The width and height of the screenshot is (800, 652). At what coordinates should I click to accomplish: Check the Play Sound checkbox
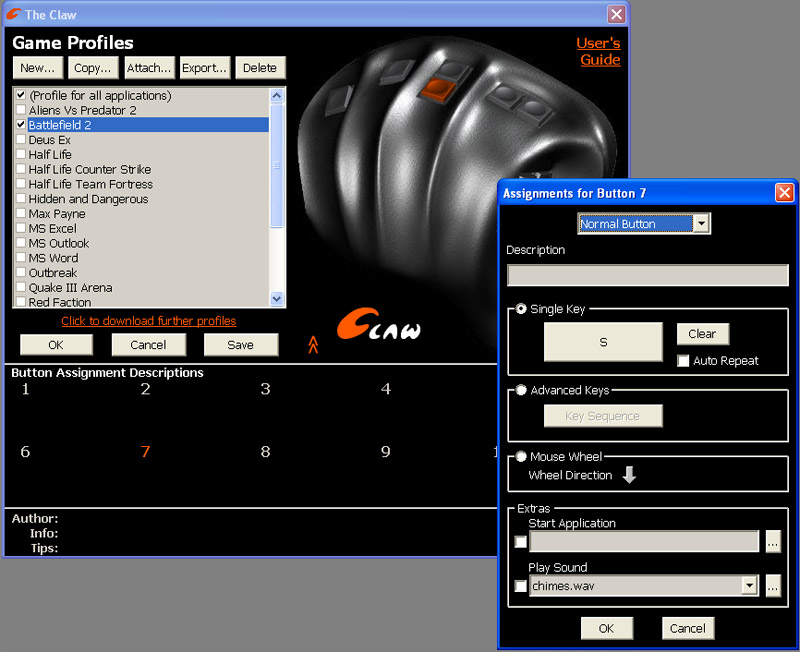tap(520, 586)
